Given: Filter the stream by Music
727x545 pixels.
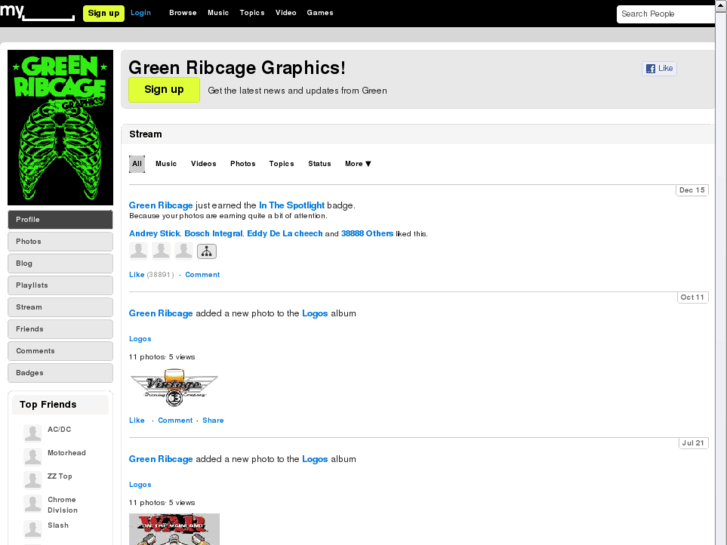Looking at the screenshot, I should point(166,164).
